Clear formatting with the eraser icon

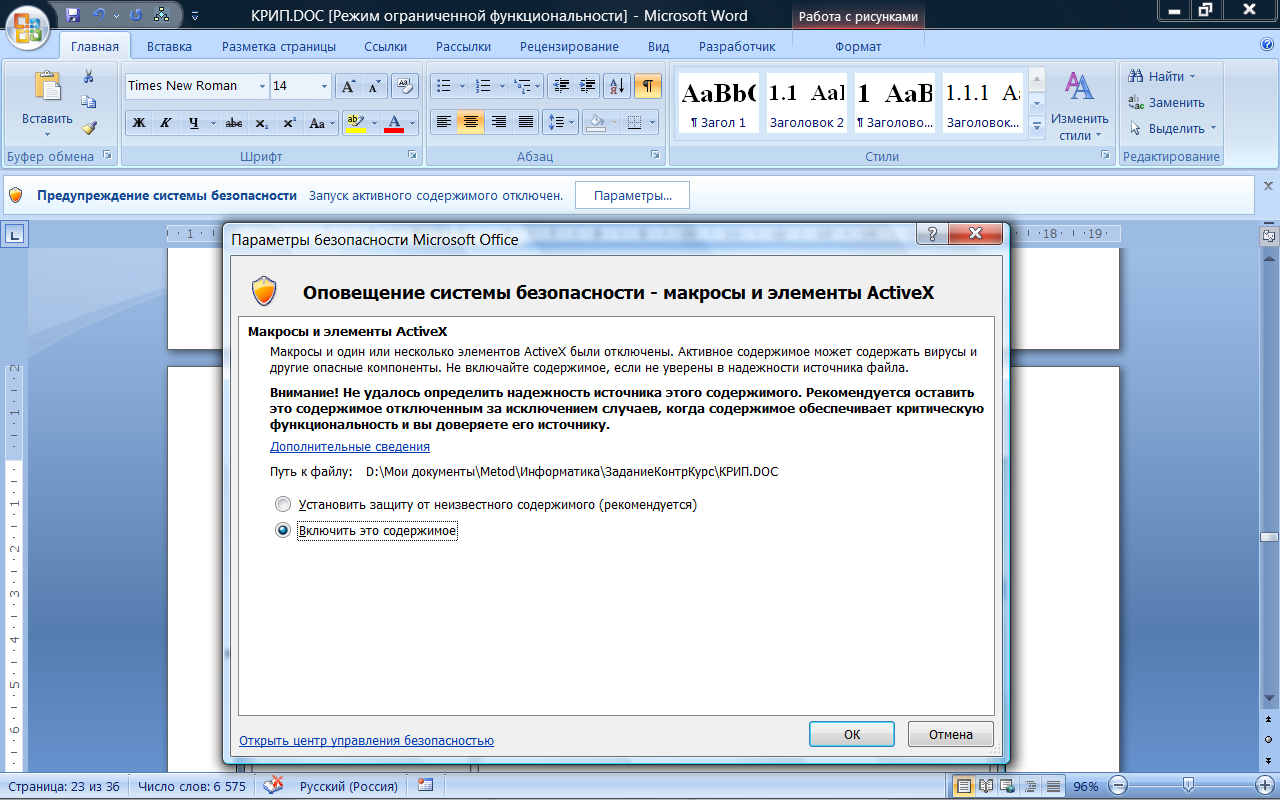(405, 86)
